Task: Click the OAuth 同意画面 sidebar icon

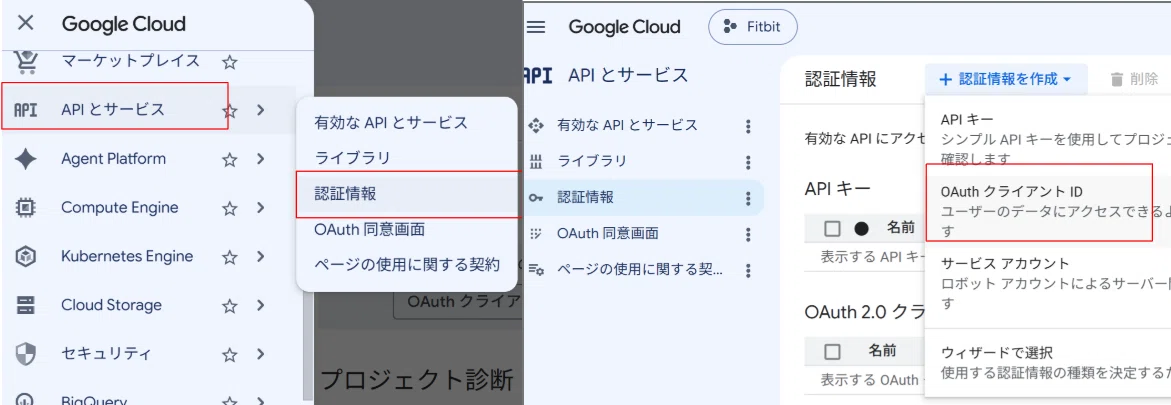Action: click(535, 234)
